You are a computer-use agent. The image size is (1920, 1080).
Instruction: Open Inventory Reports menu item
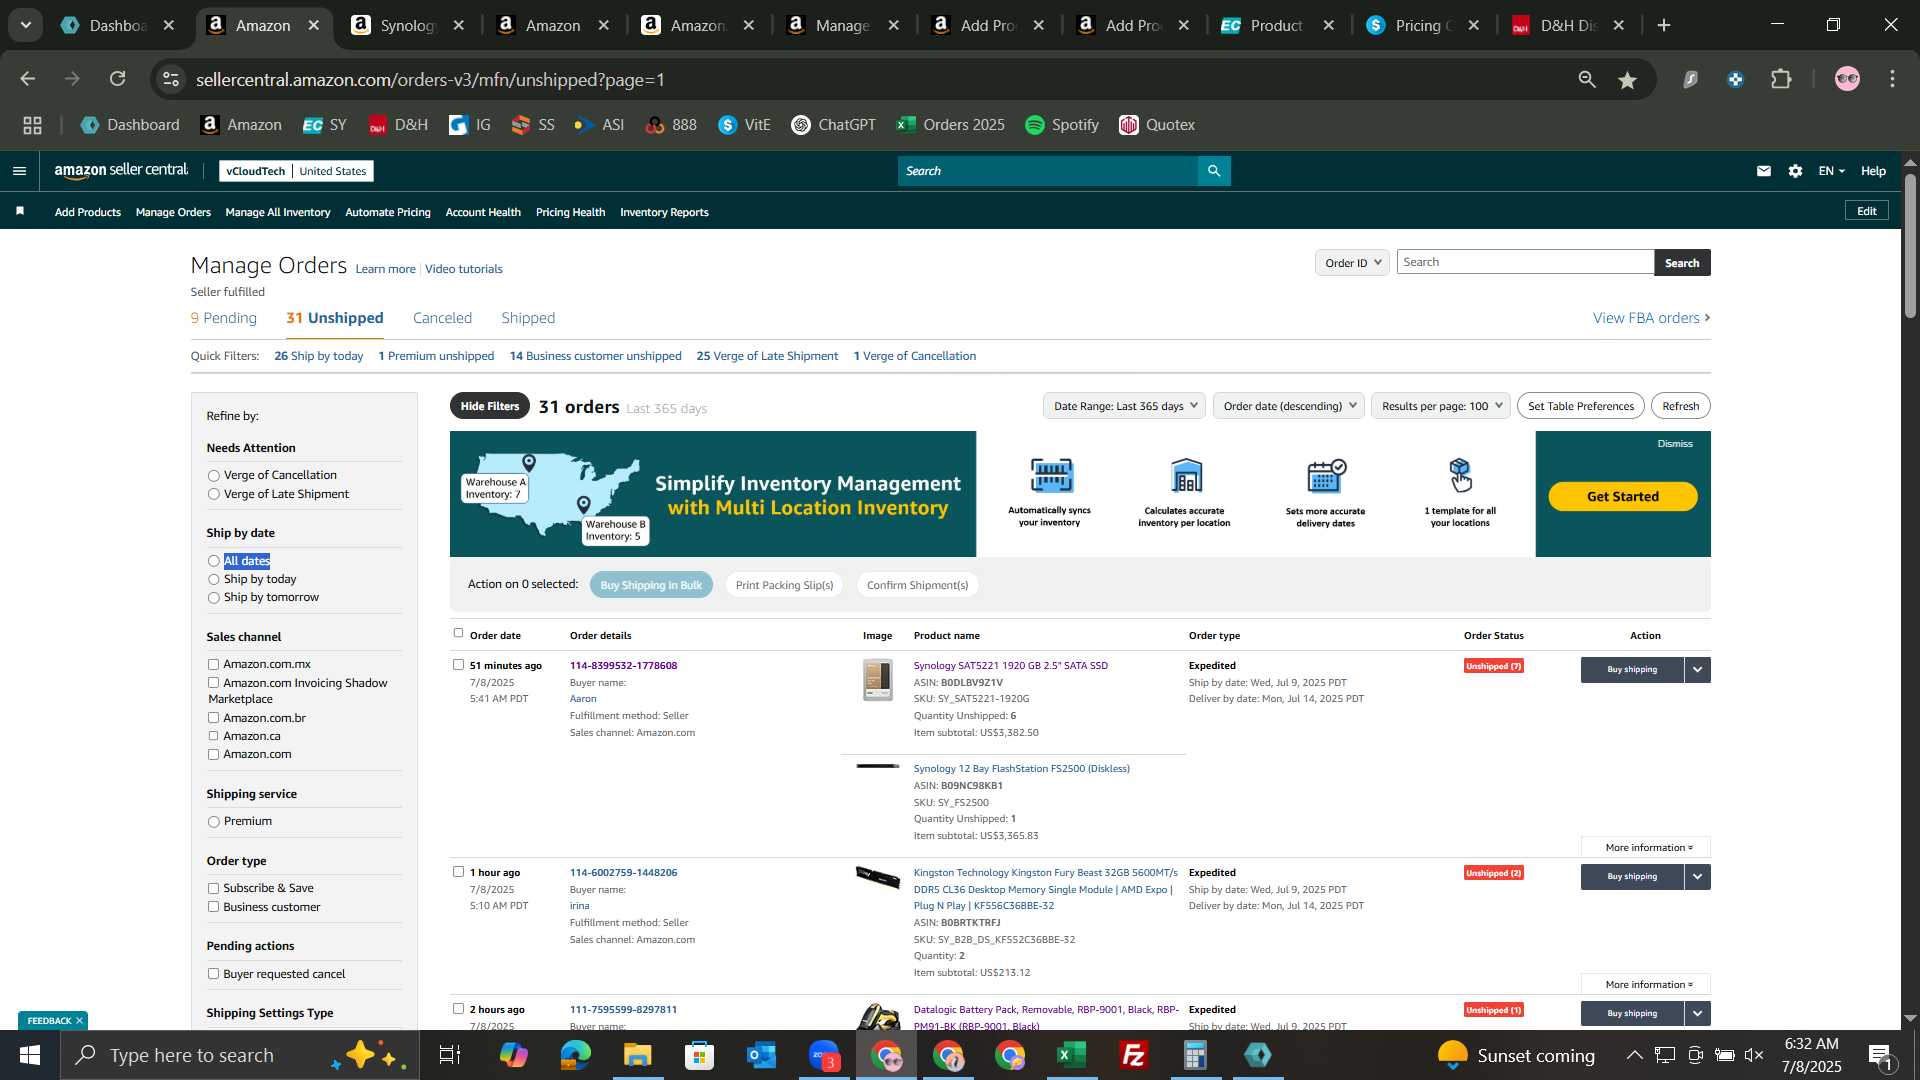click(x=664, y=212)
